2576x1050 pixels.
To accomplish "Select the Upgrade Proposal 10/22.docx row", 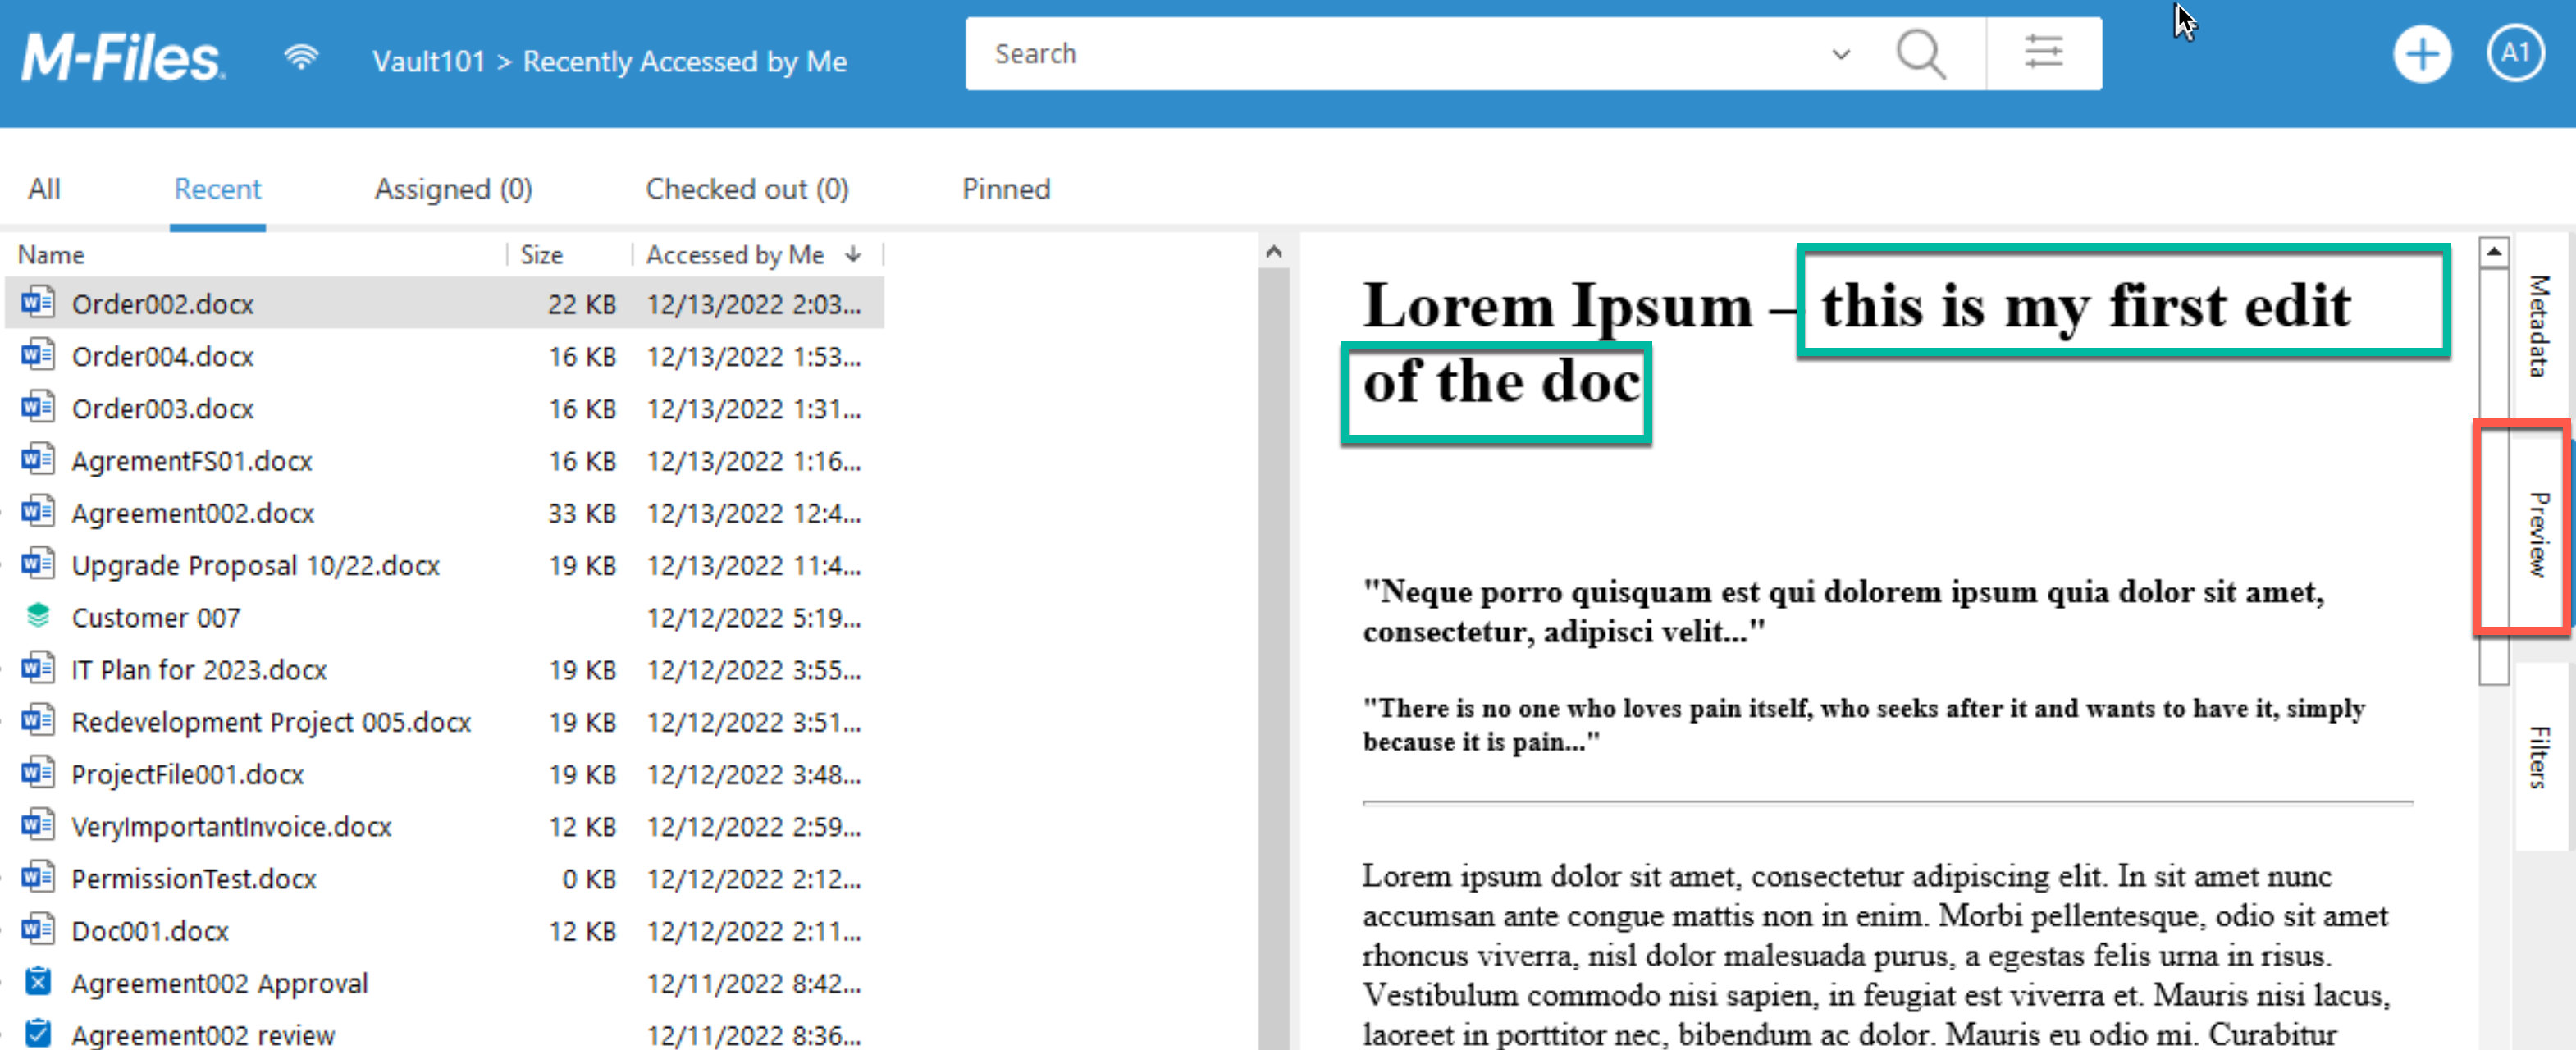I will [445, 564].
